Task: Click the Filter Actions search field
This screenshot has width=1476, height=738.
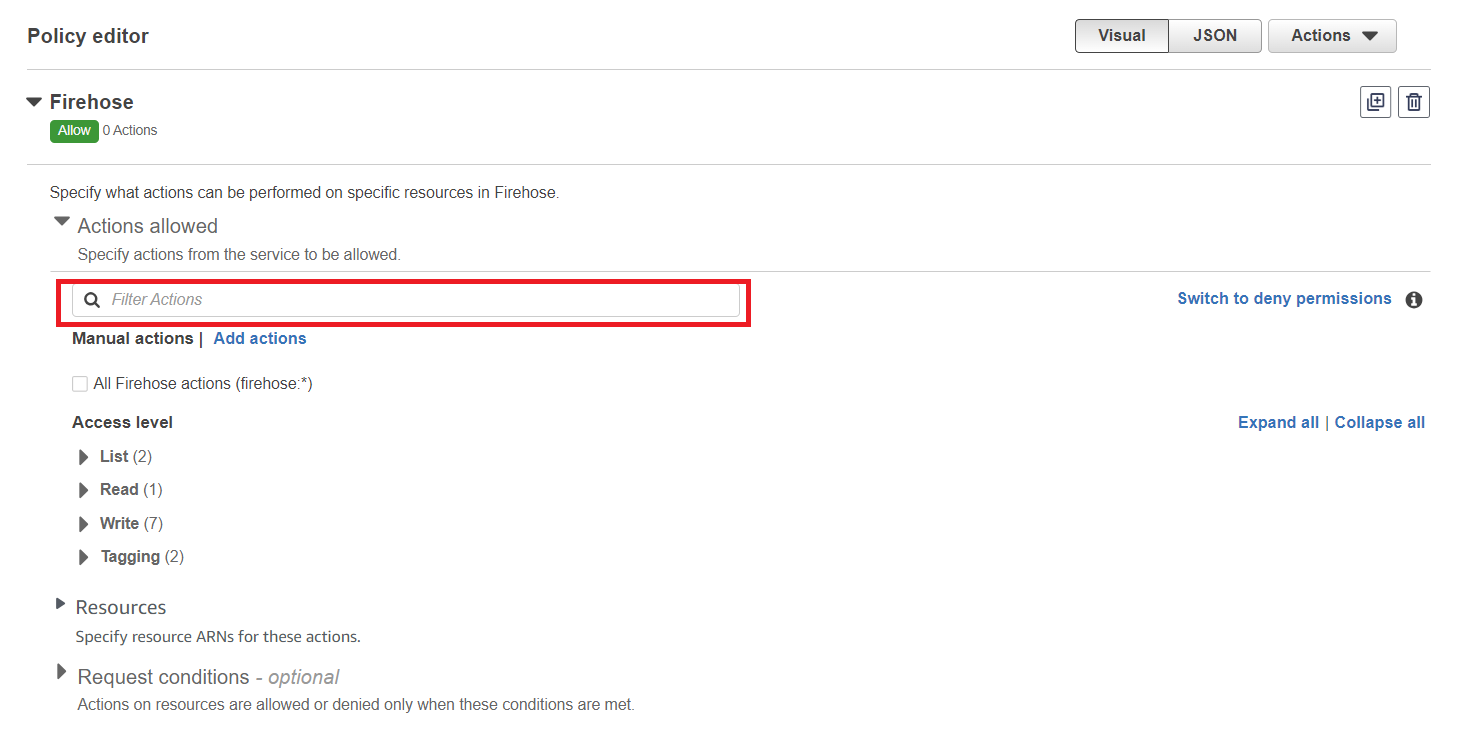Action: (420, 300)
